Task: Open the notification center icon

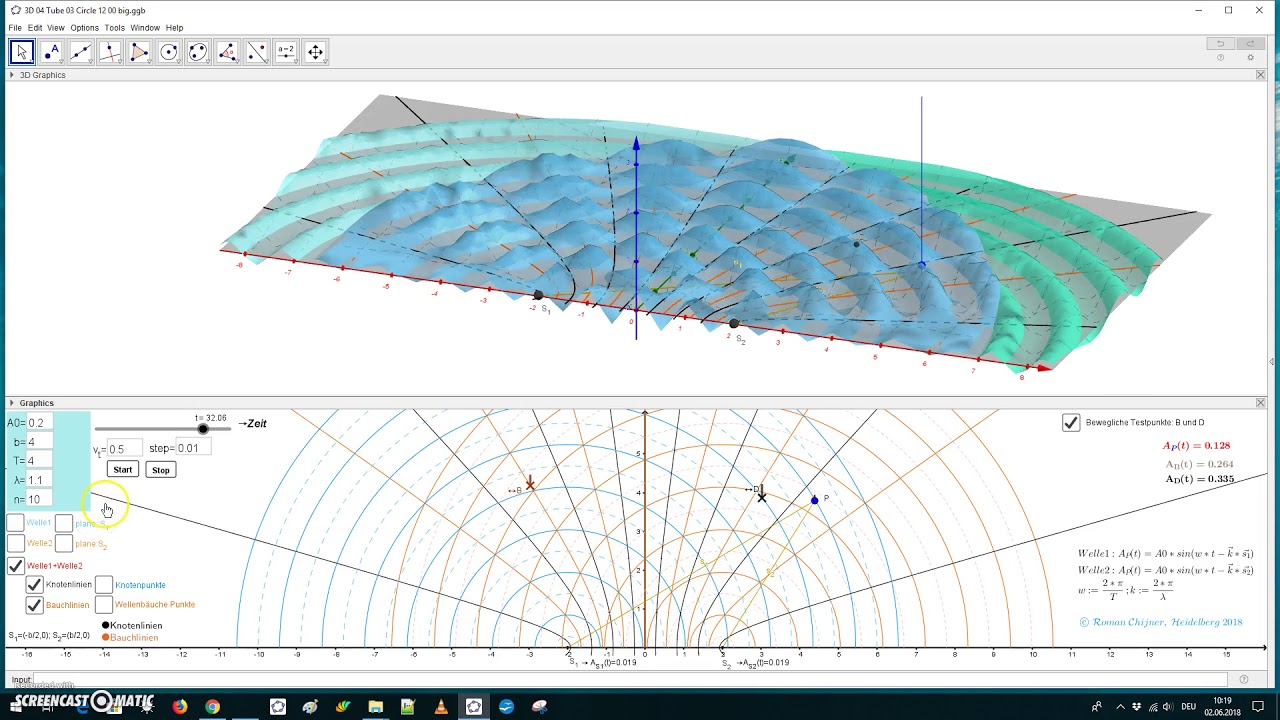Action: [x=1260, y=707]
